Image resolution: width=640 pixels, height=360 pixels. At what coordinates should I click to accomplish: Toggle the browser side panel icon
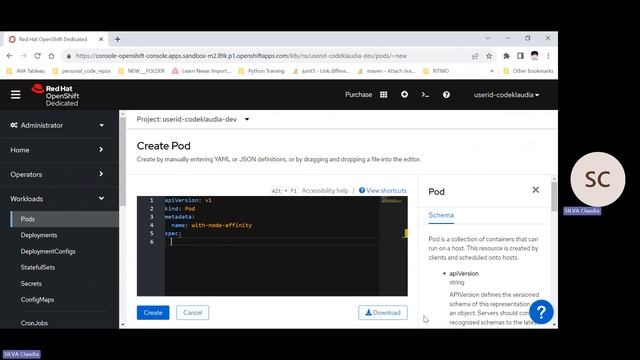520,56
